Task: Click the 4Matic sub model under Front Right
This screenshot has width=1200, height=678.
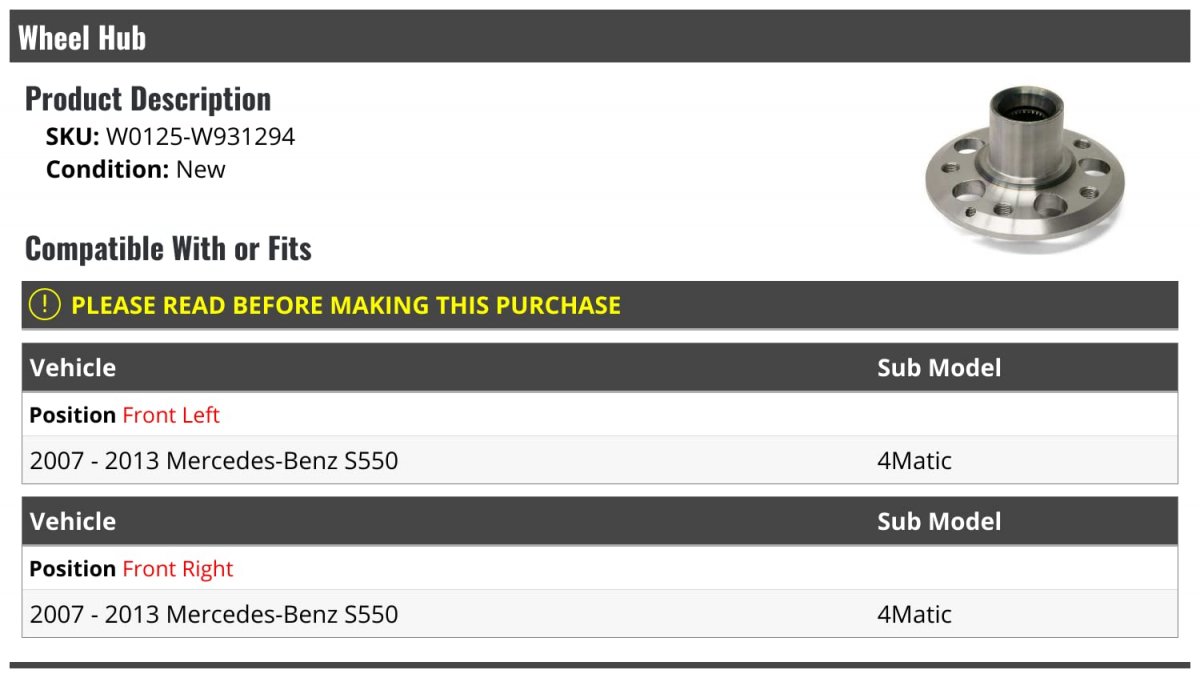Action: pos(914,614)
